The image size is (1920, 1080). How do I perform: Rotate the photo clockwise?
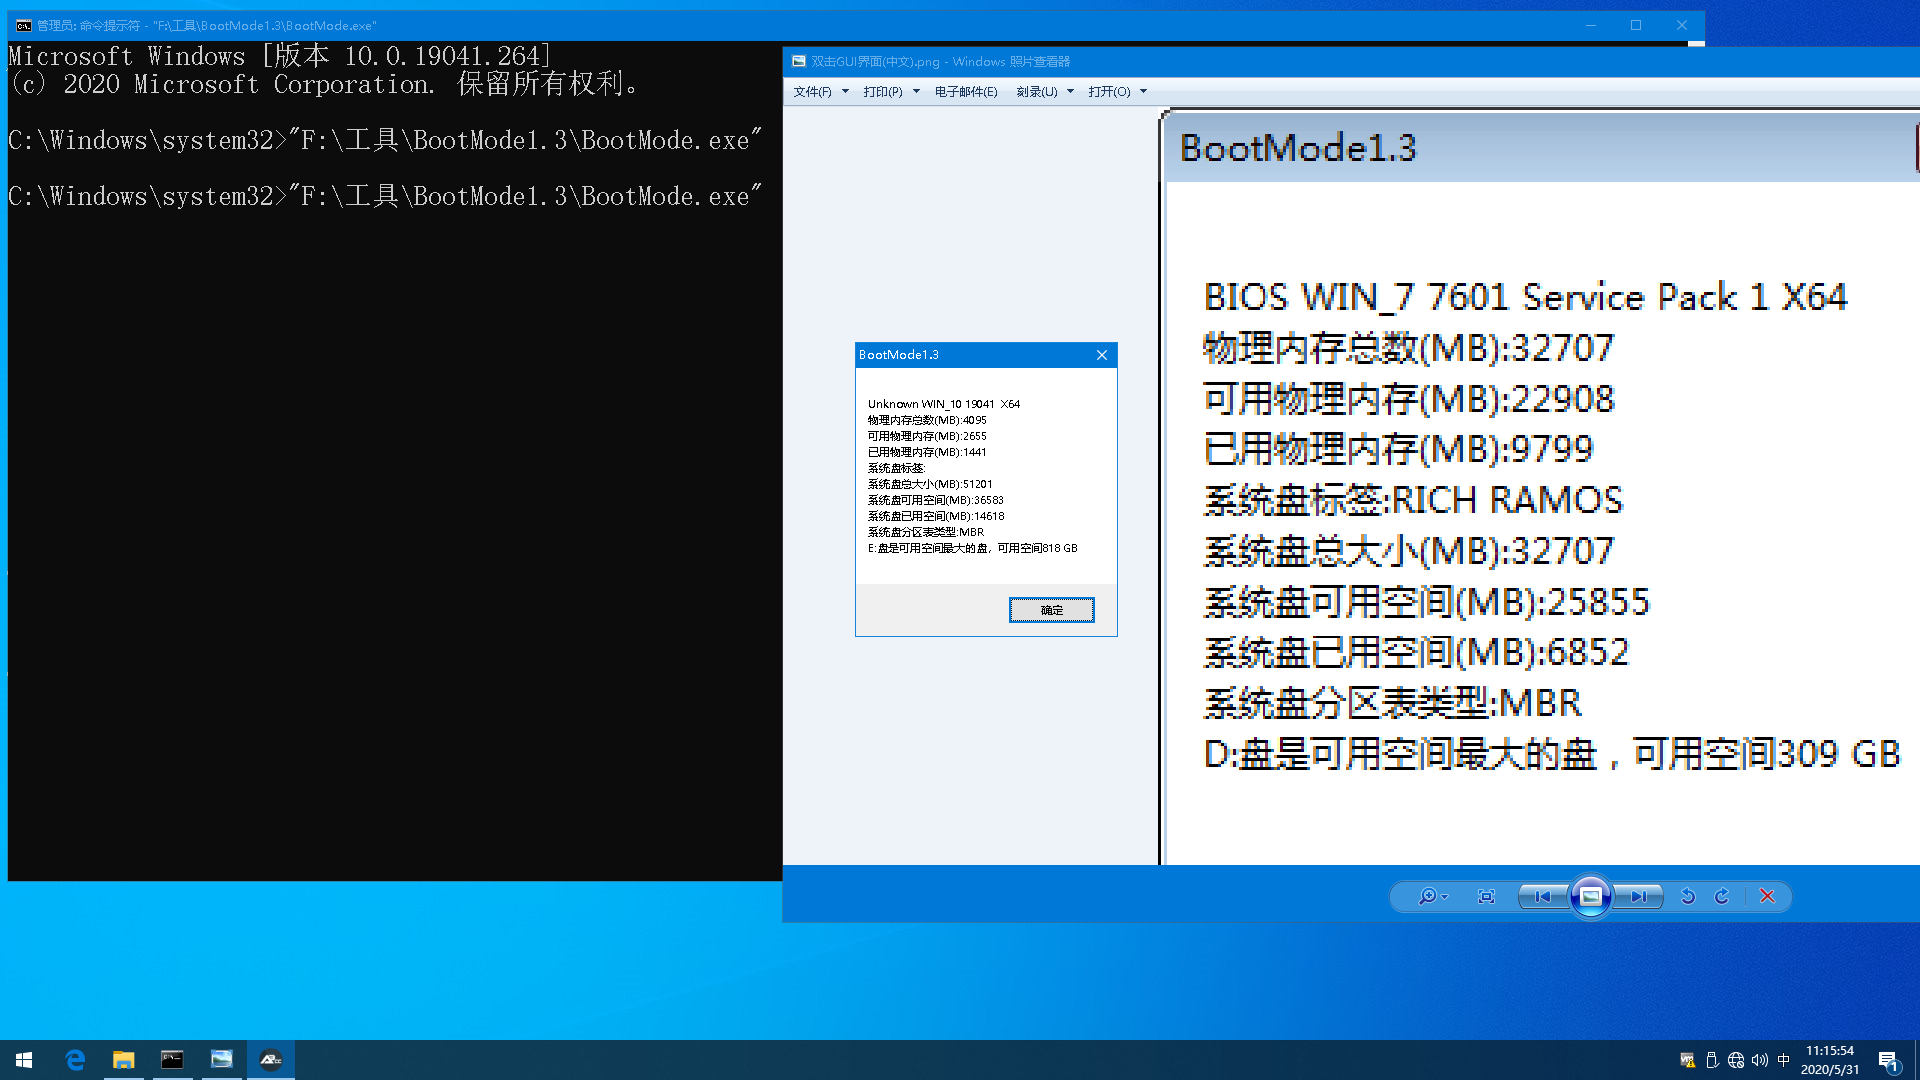pos(1722,897)
